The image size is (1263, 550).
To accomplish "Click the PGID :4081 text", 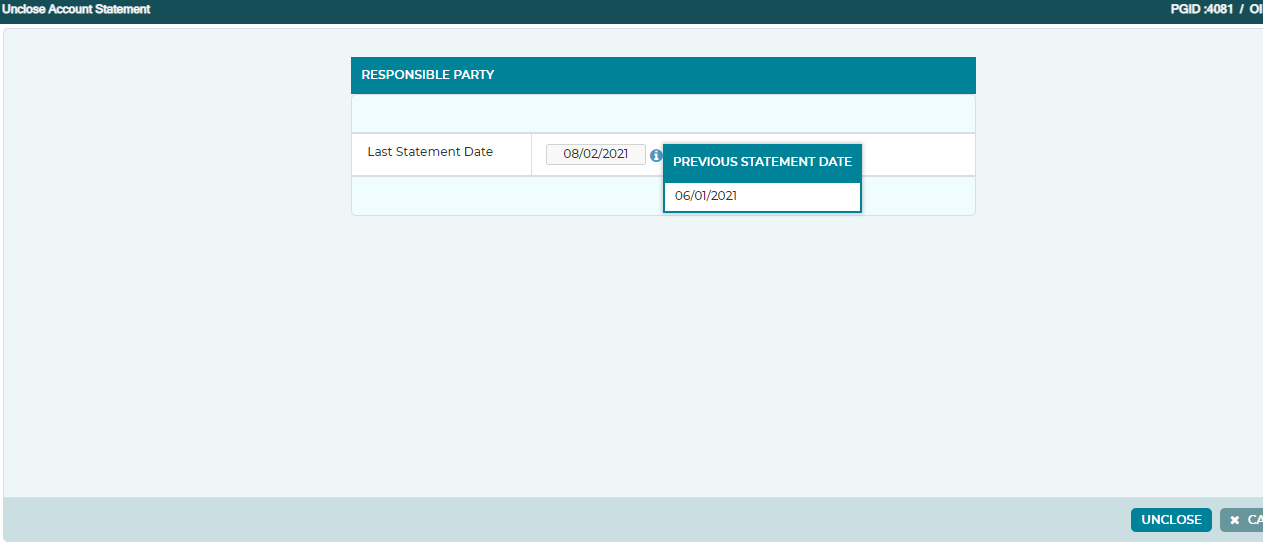I will pos(1203,9).
